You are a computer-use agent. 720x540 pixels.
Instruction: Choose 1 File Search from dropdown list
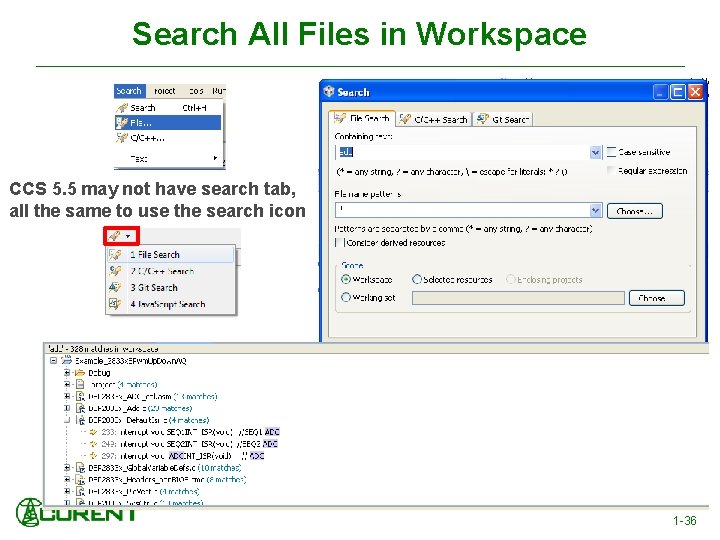pos(171,254)
